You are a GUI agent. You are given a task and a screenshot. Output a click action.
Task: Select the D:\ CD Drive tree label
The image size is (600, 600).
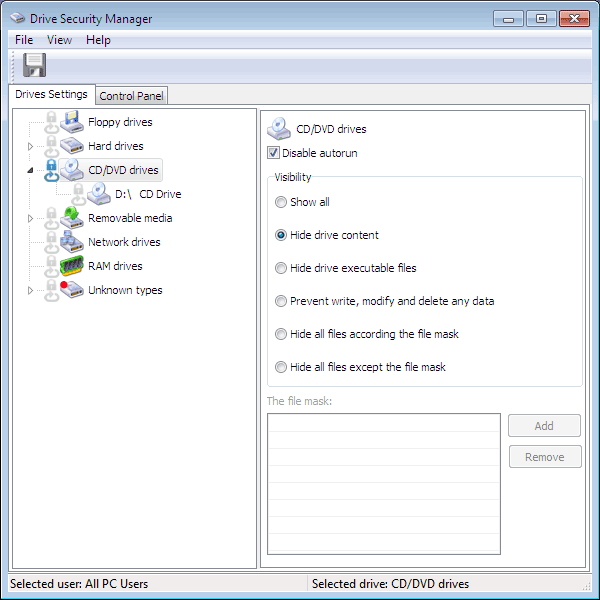(x=148, y=194)
